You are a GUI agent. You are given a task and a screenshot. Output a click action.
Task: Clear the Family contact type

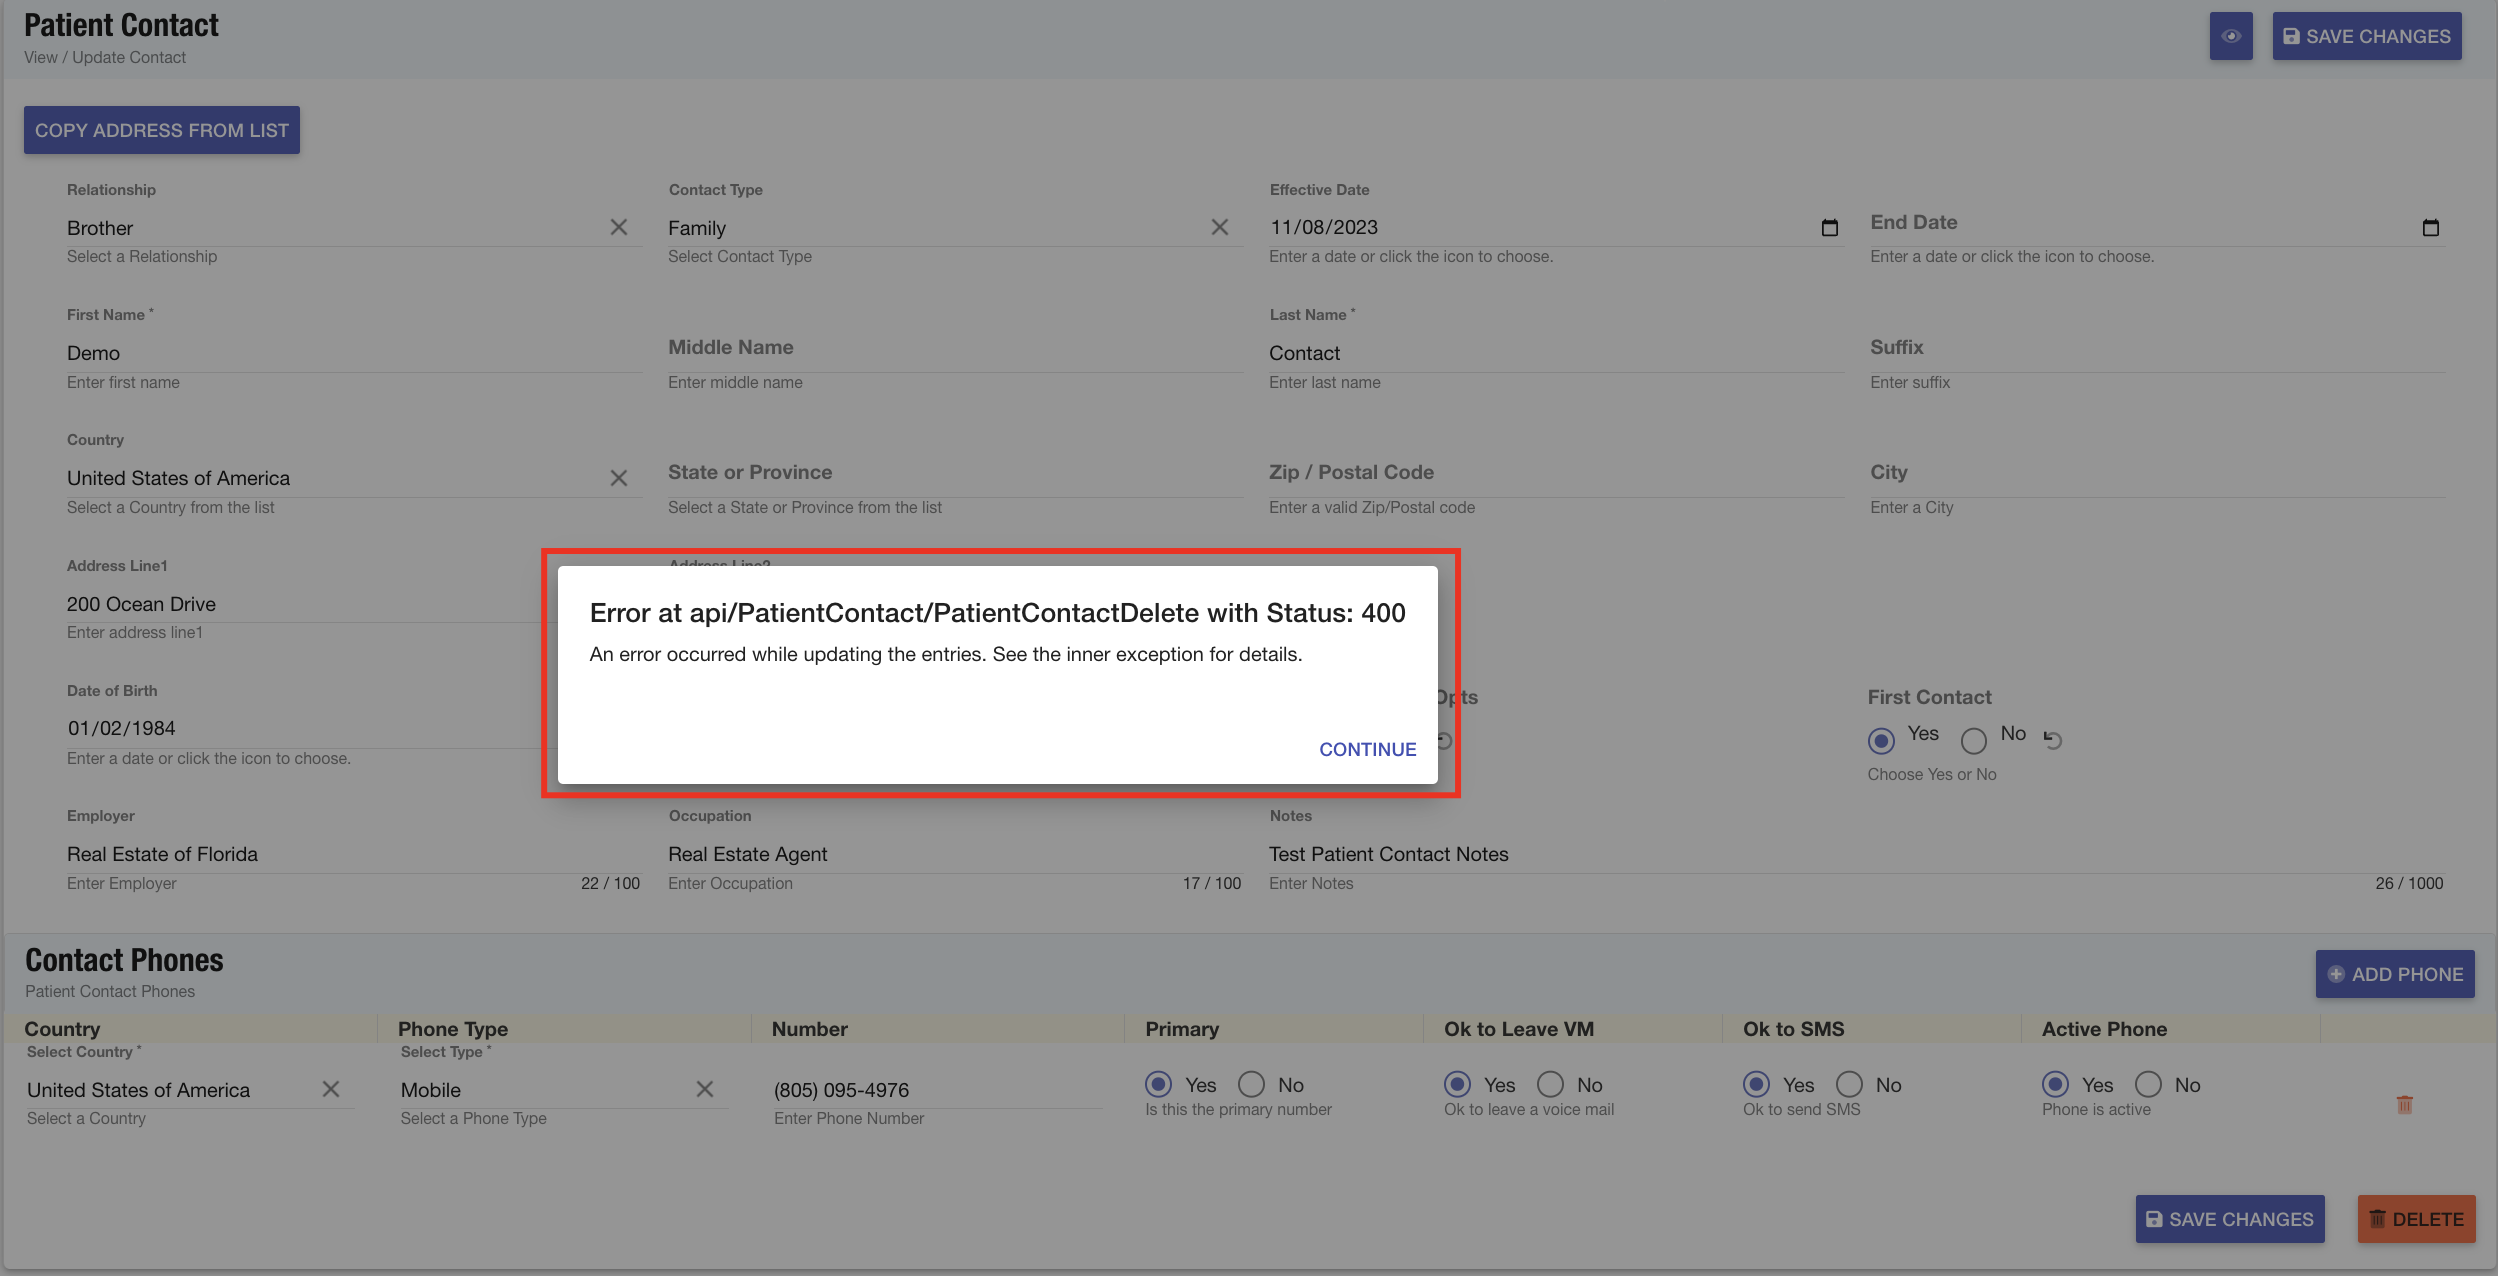point(1219,228)
